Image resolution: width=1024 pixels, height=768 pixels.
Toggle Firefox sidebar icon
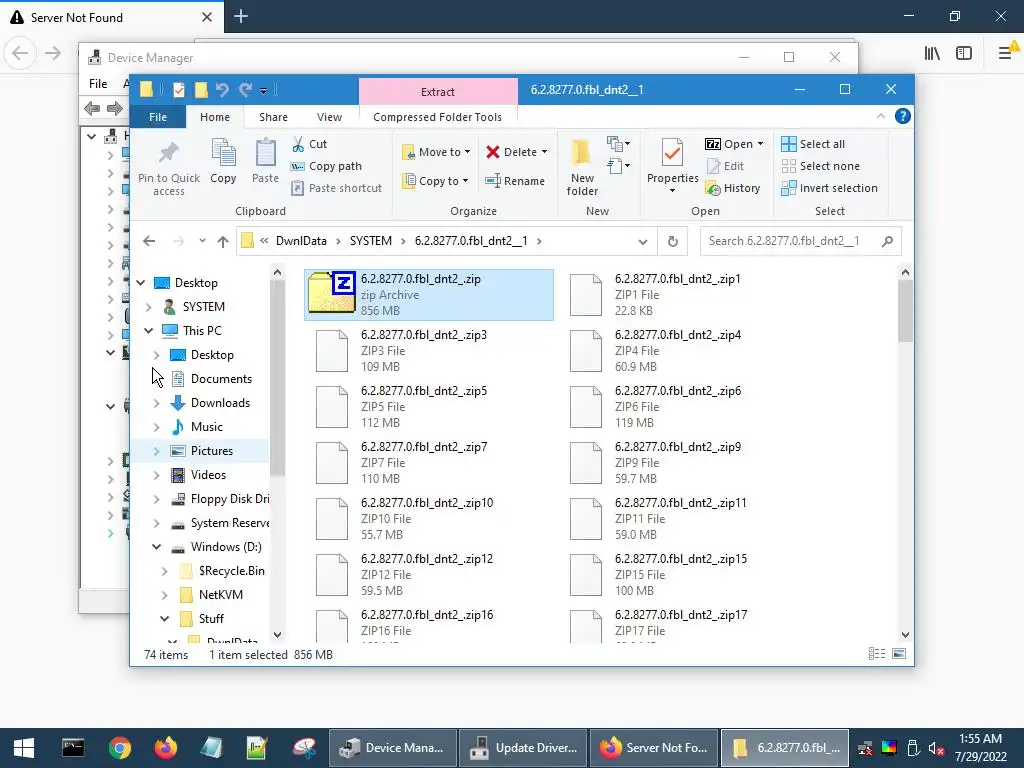pos(964,53)
